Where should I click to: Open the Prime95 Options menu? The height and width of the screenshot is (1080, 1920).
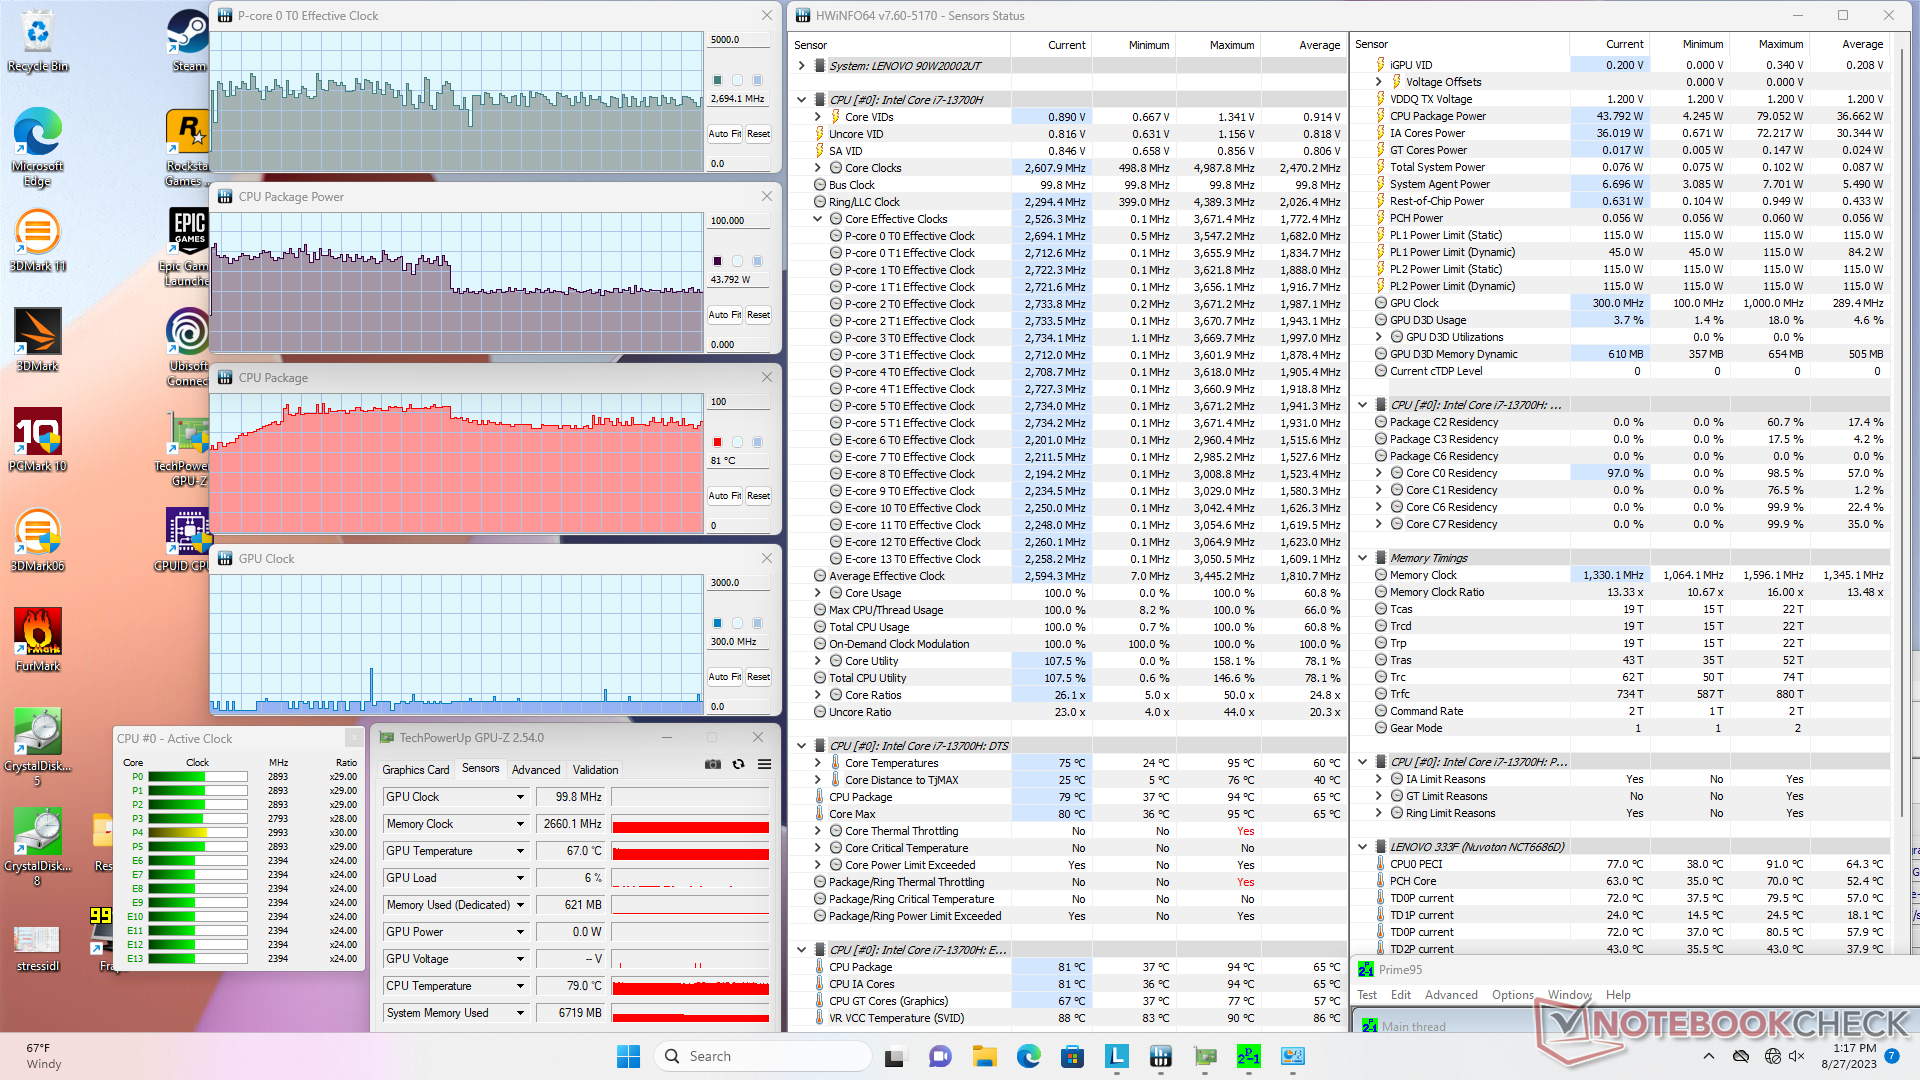point(1512,995)
